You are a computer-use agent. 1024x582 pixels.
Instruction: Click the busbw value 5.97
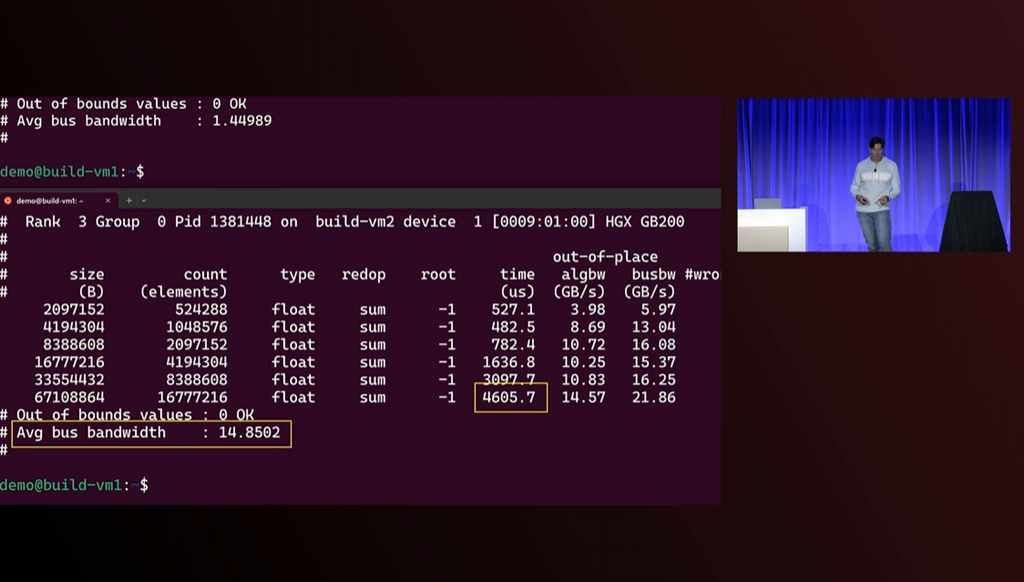click(658, 310)
